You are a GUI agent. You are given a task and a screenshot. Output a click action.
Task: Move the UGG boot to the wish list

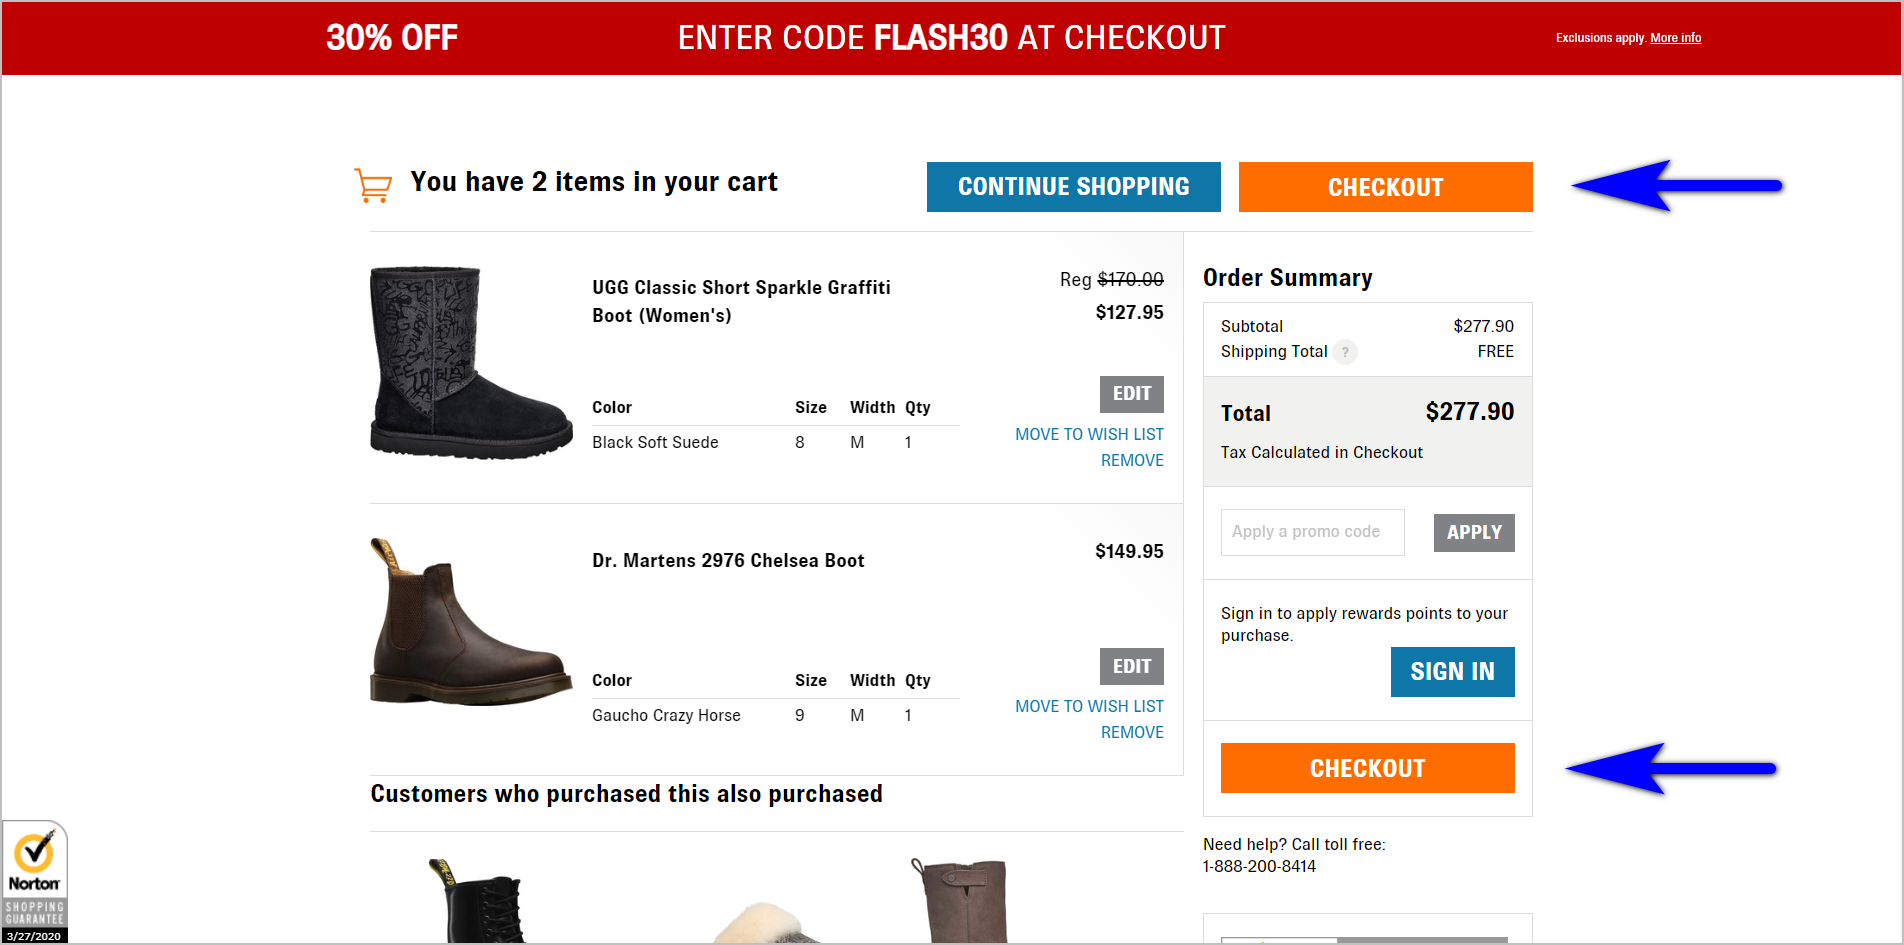[1089, 434]
